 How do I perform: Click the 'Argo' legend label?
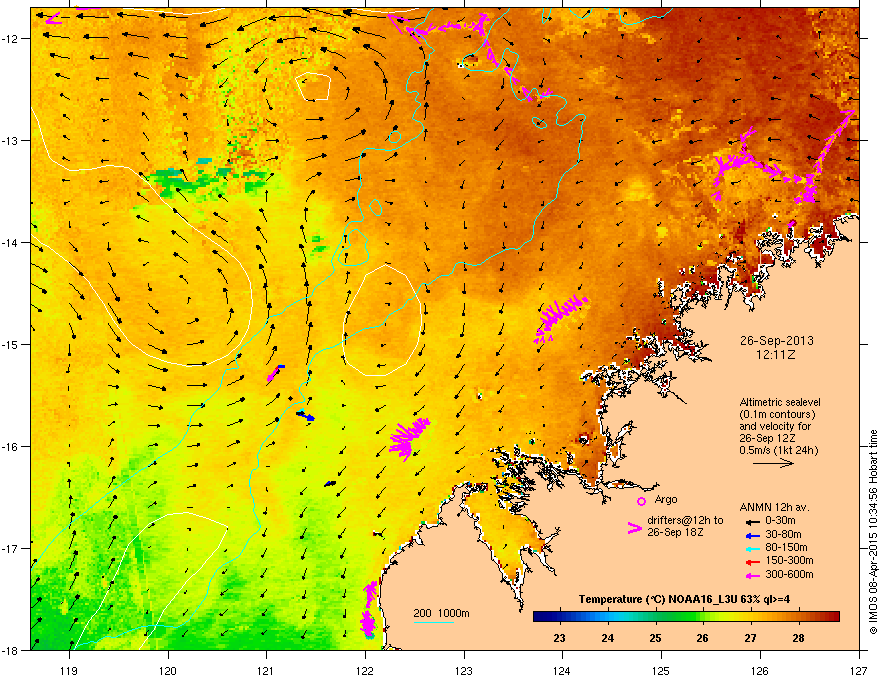pyautogui.click(x=666, y=499)
